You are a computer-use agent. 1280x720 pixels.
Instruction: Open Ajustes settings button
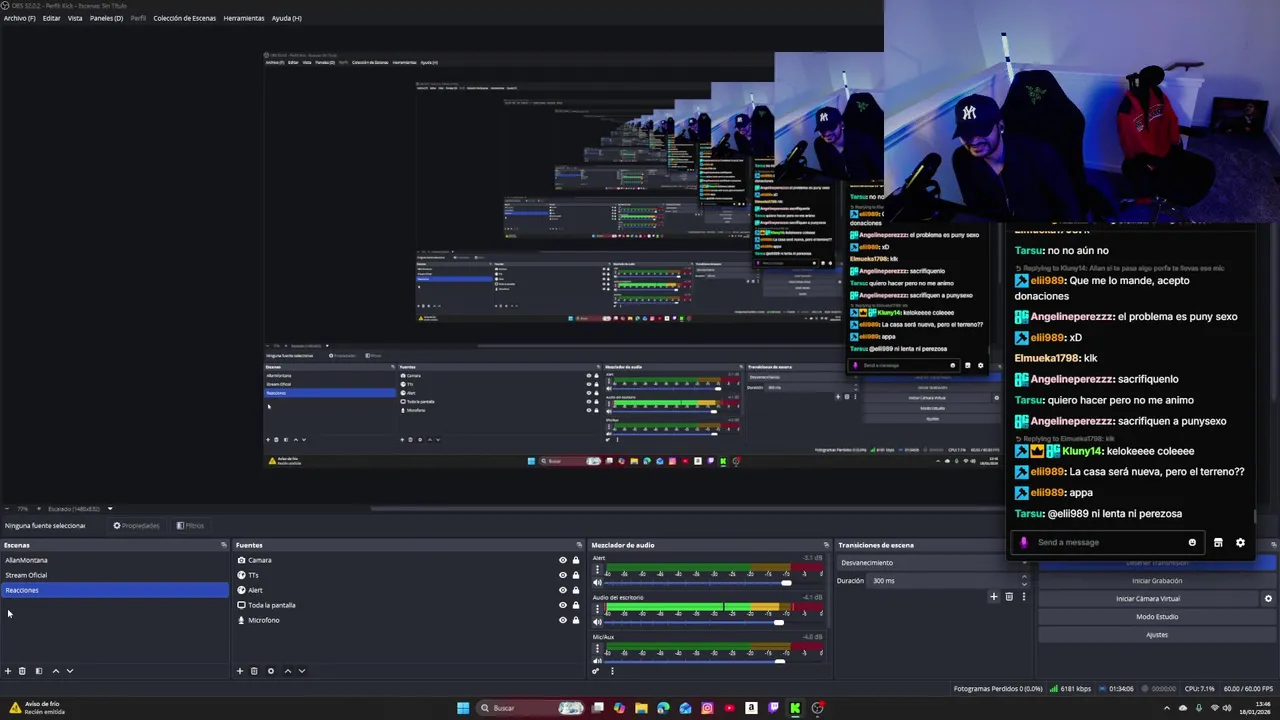[x=1157, y=635]
